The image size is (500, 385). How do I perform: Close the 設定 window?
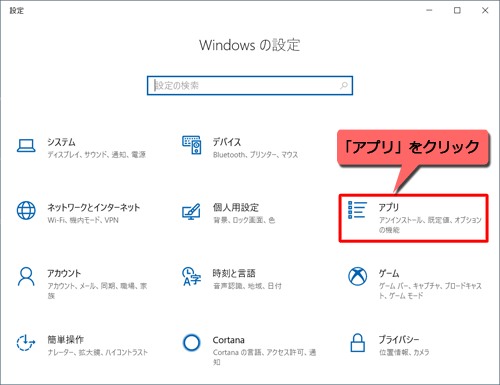(x=485, y=11)
